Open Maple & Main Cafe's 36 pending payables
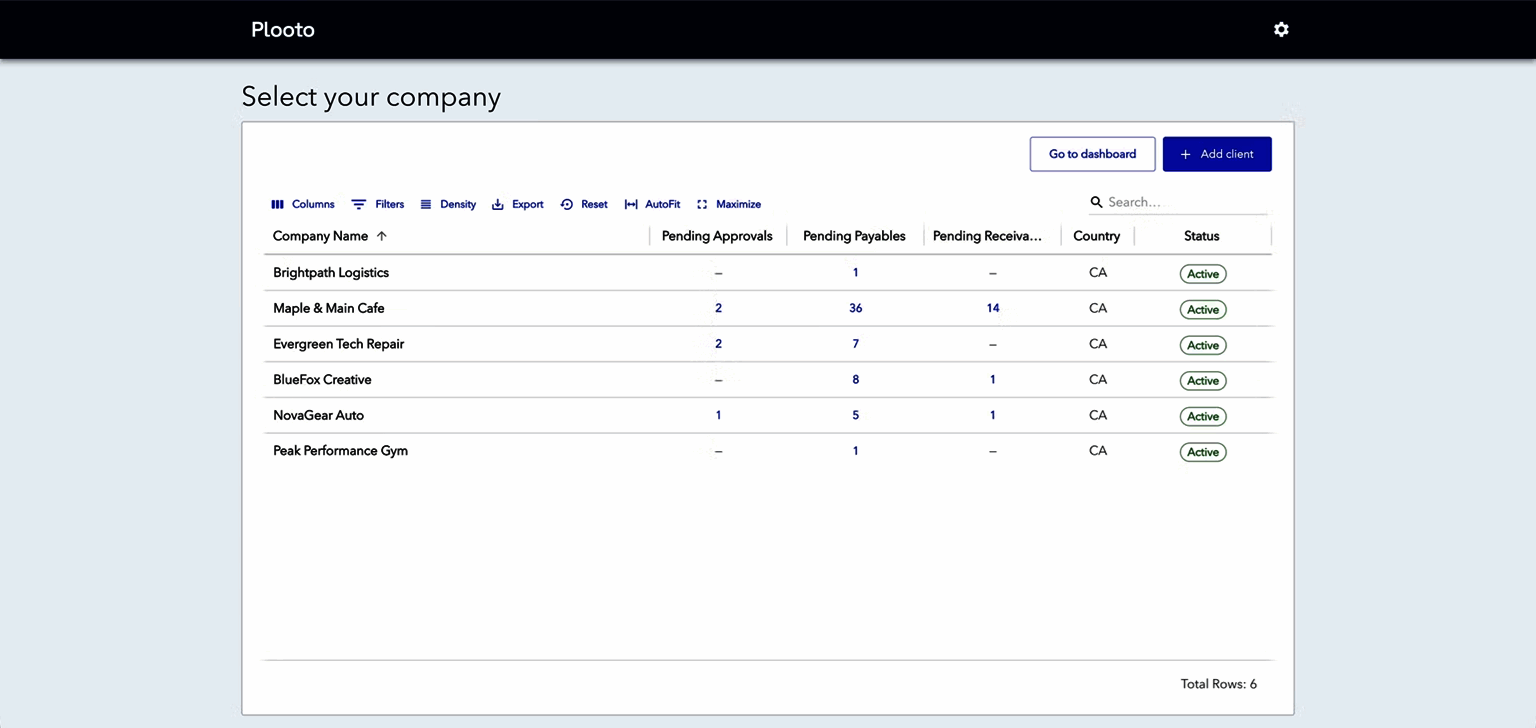Screen dimensions: 1536x728 [x=855, y=308]
